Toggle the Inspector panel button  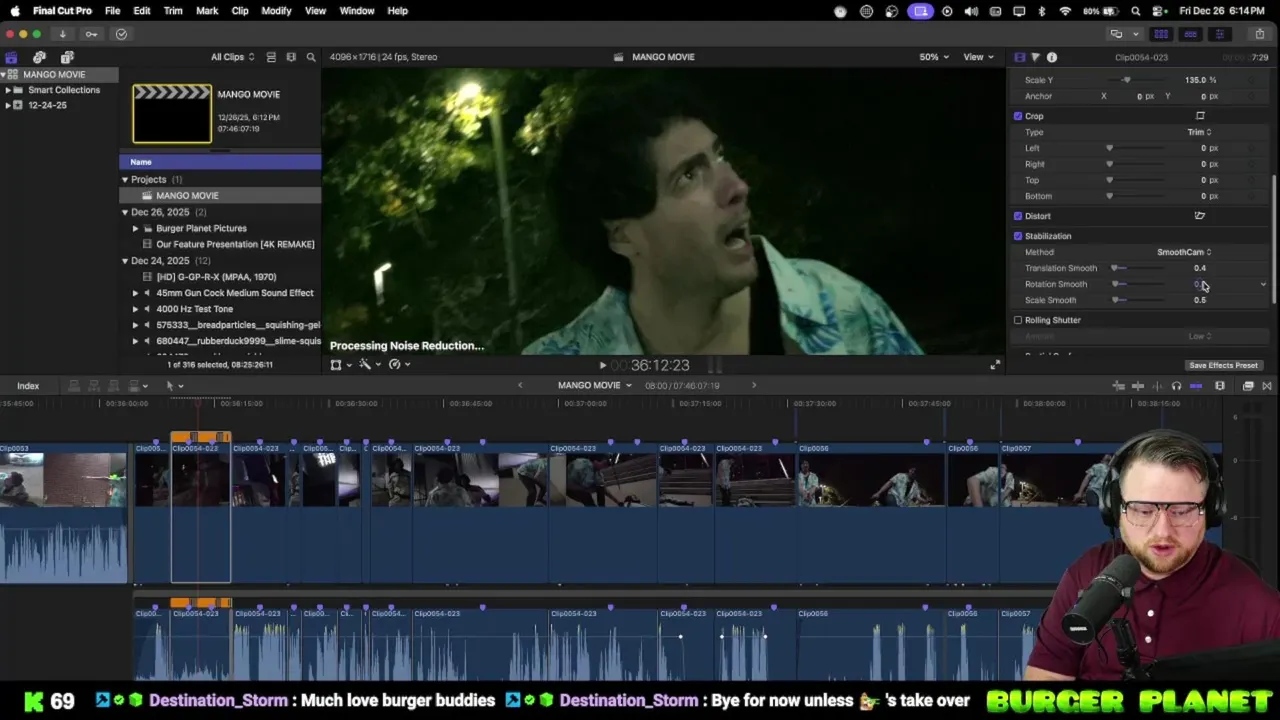[x=1219, y=34]
